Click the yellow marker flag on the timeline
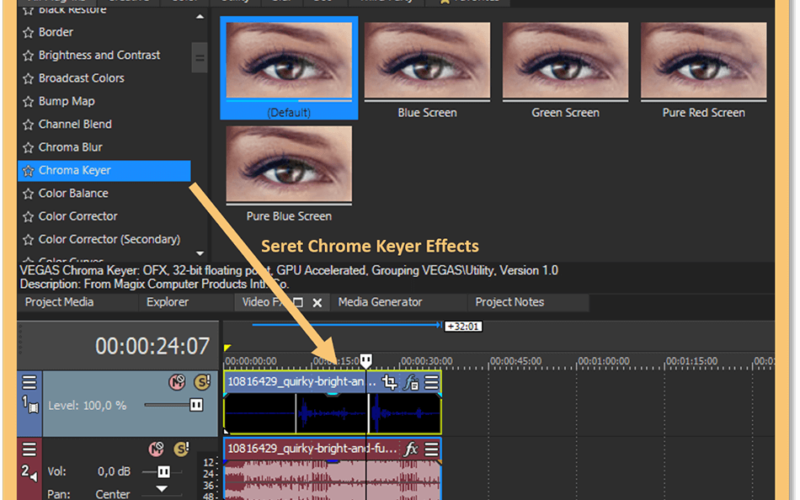 coord(227,348)
